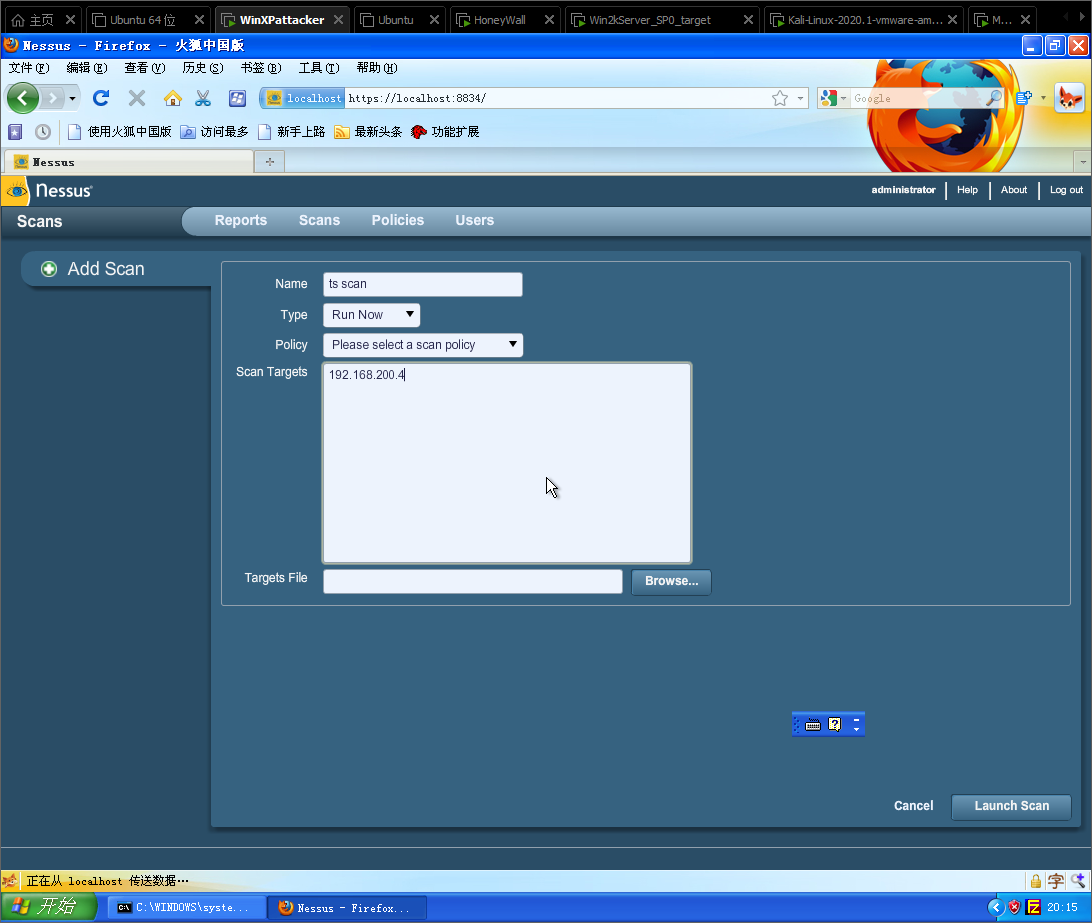1092x923 pixels.
Task: Click the red shield tray icon
Action: click(x=1015, y=907)
